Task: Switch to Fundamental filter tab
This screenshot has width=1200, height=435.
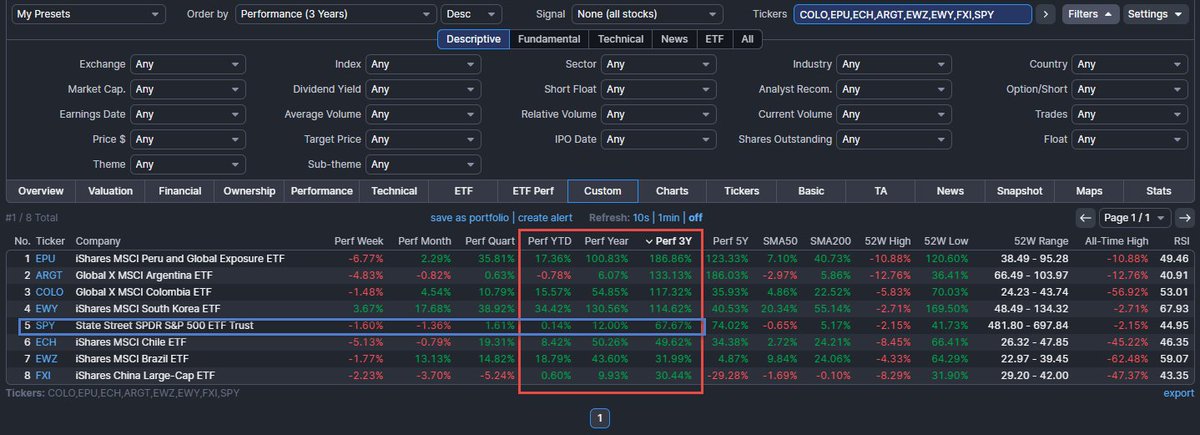Action: click(x=549, y=39)
